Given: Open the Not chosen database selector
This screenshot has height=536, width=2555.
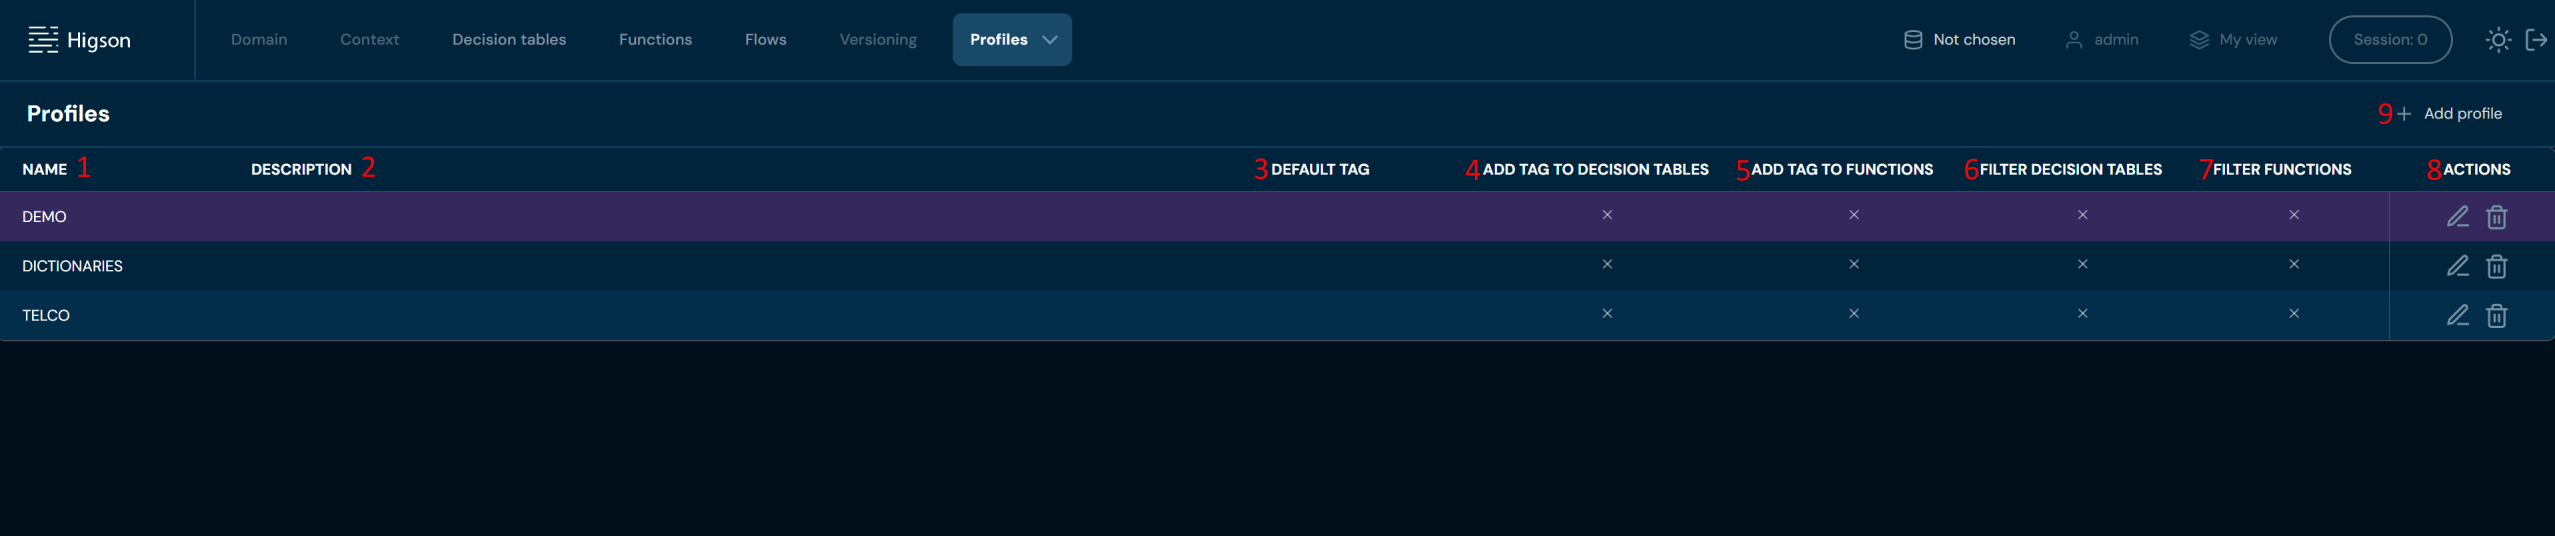Looking at the screenshot, I should pyautogui.click(x=1959, y=40).
